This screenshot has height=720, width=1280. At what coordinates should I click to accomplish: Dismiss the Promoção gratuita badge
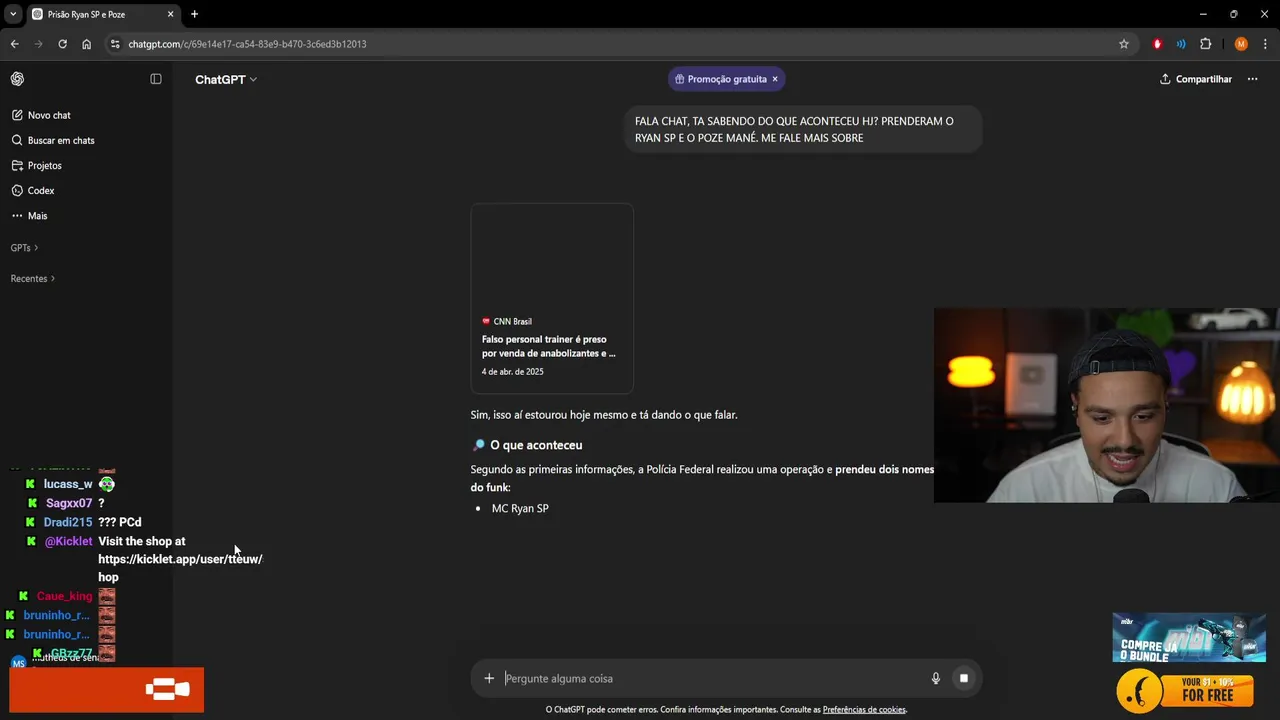775,79
